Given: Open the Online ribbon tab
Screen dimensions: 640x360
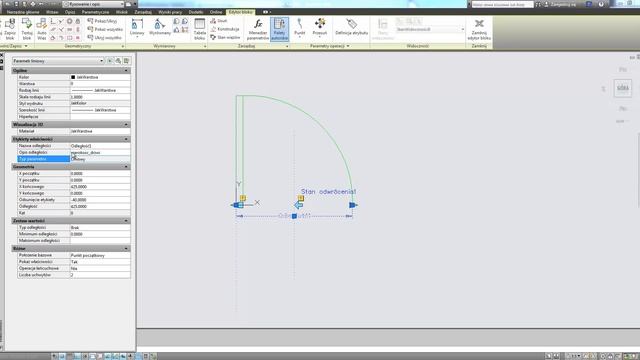Looking at the screenshot, I should coord(216,12).
